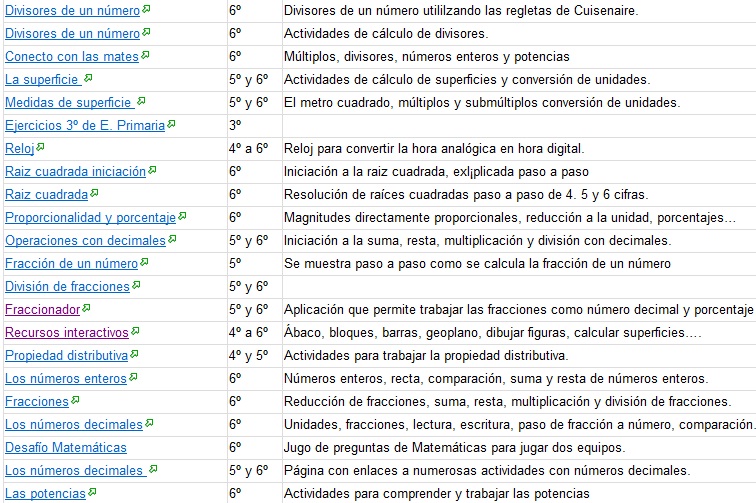
Task: Click grade '5º y 6º' in División de fracciones row
Action: click(x=249, y=286)
